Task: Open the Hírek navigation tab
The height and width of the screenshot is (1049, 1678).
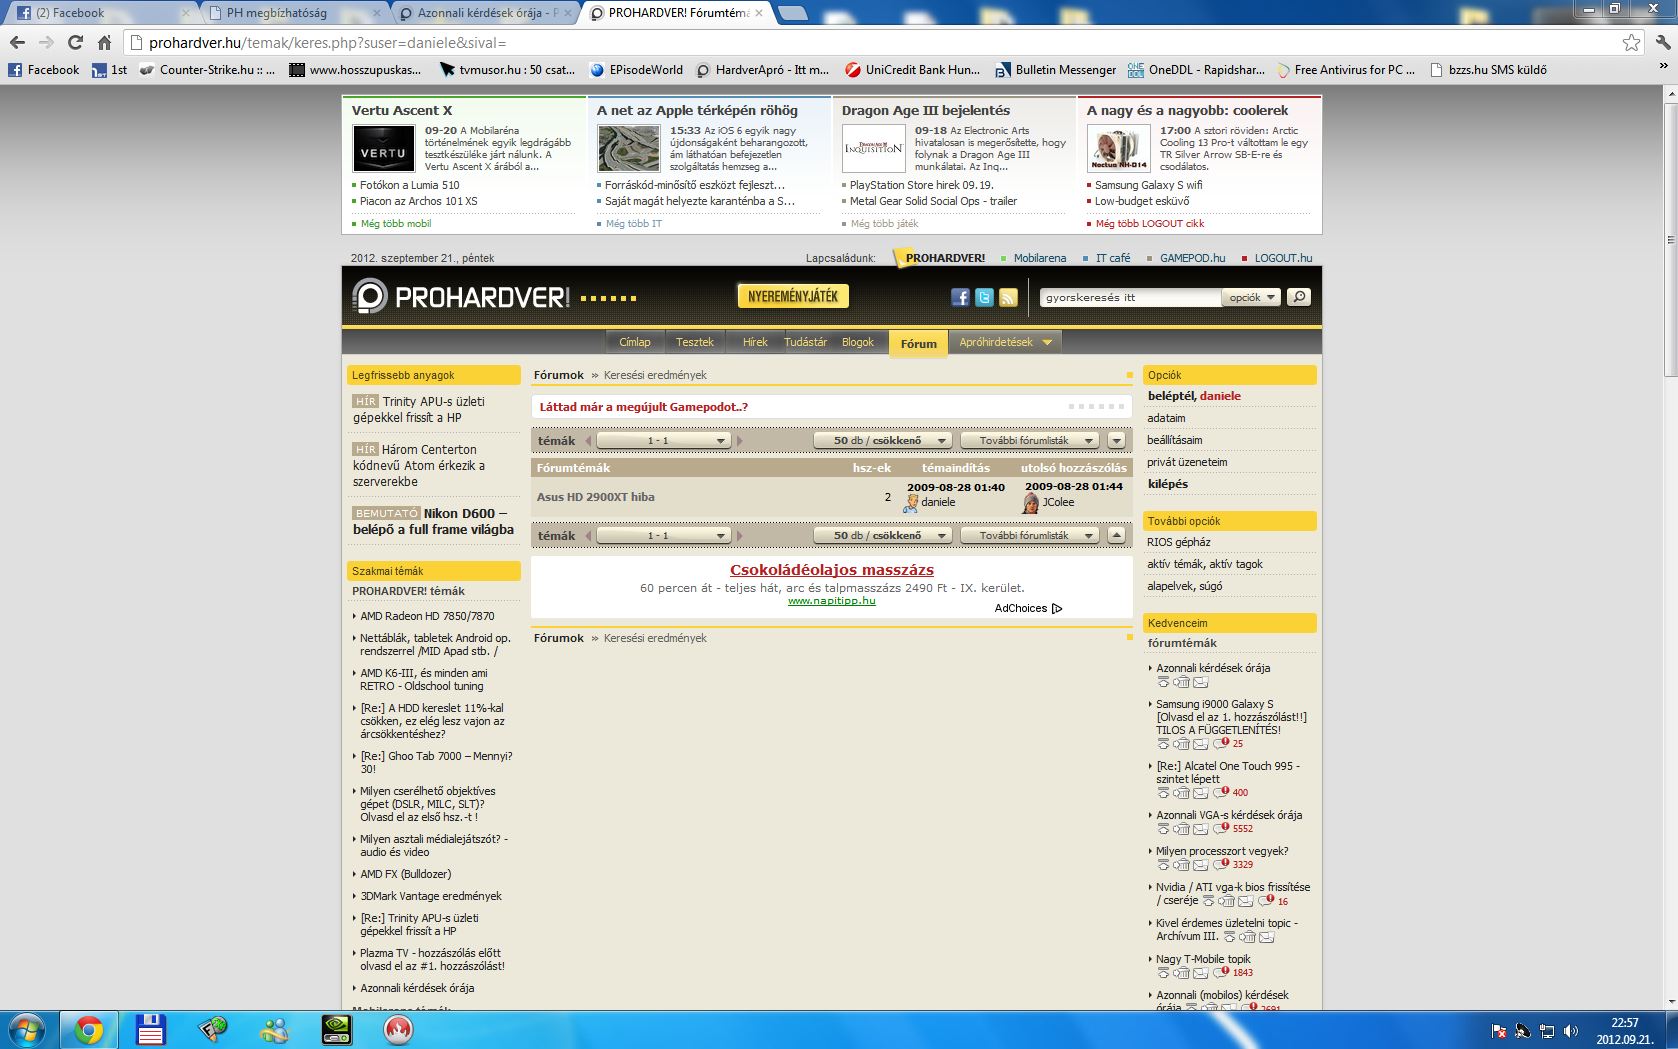Action: pos(755,342)
